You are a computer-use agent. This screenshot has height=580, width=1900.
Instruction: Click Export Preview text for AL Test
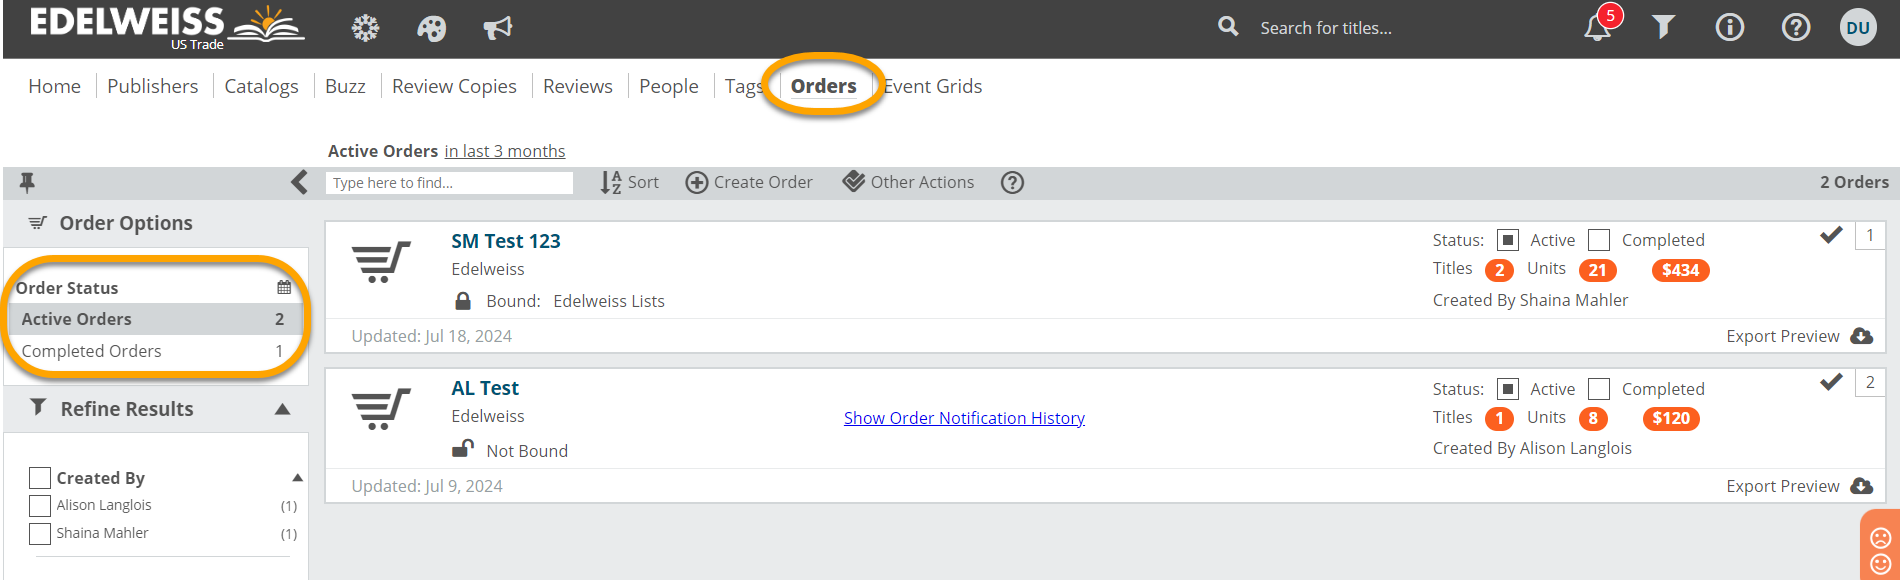[1783, 486]
